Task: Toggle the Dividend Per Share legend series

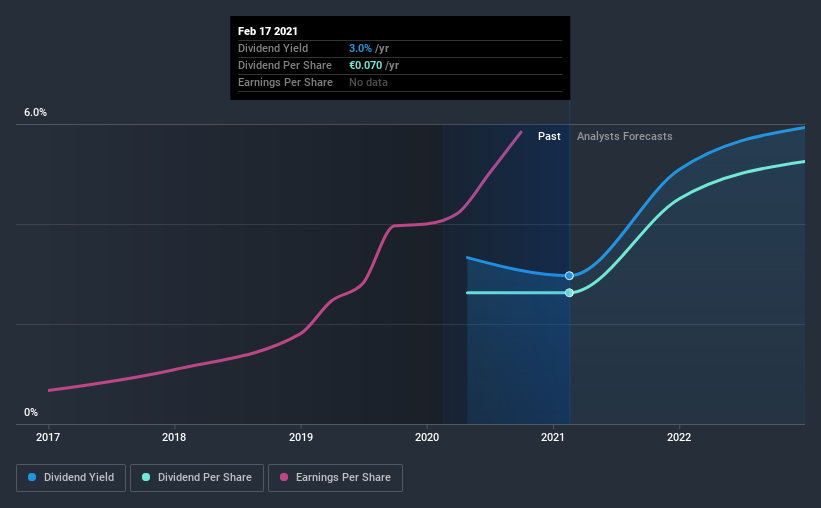Action: tap(197, 478)
